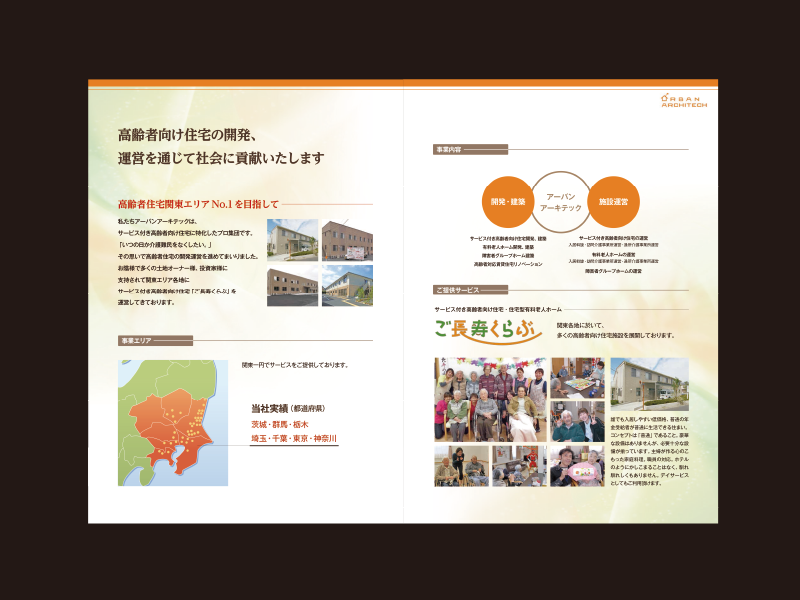Viewport: 800px width, 600px height.
Task: Click text 多くの高齢者向け住宅施設を展開しております。
Action: [x=616, y=335]
